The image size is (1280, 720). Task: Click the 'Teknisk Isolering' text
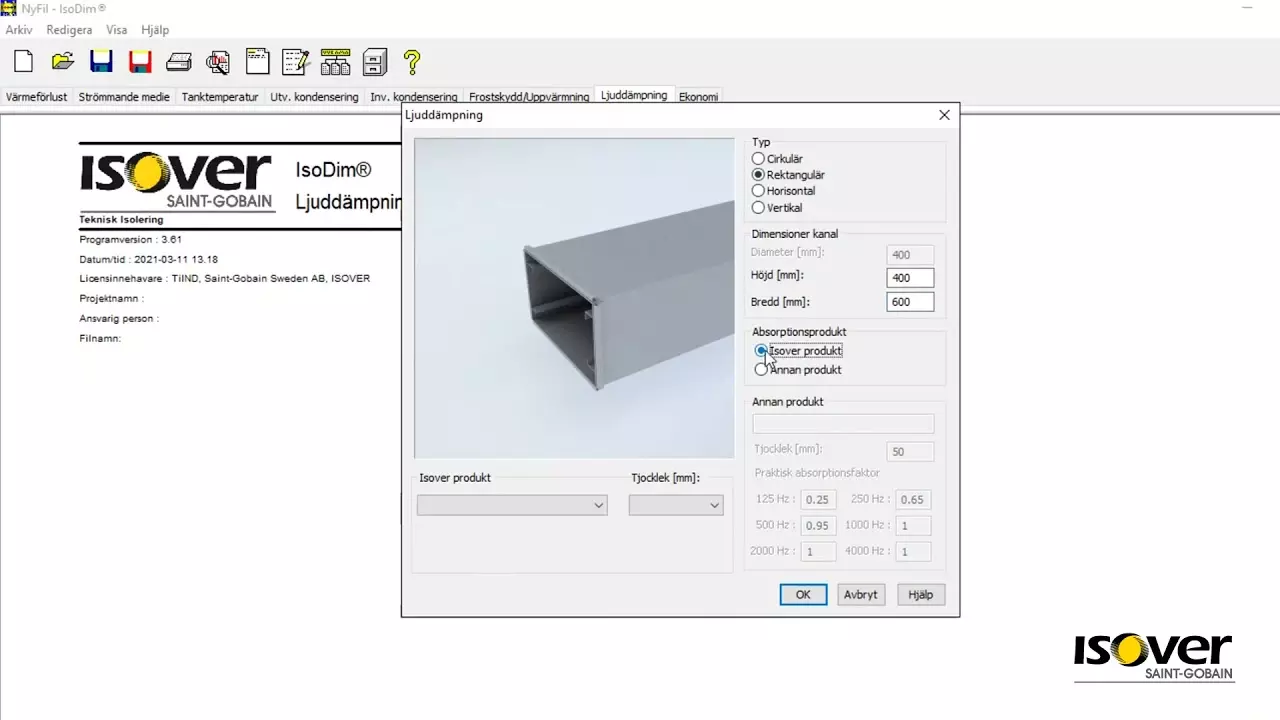point(121,219)
